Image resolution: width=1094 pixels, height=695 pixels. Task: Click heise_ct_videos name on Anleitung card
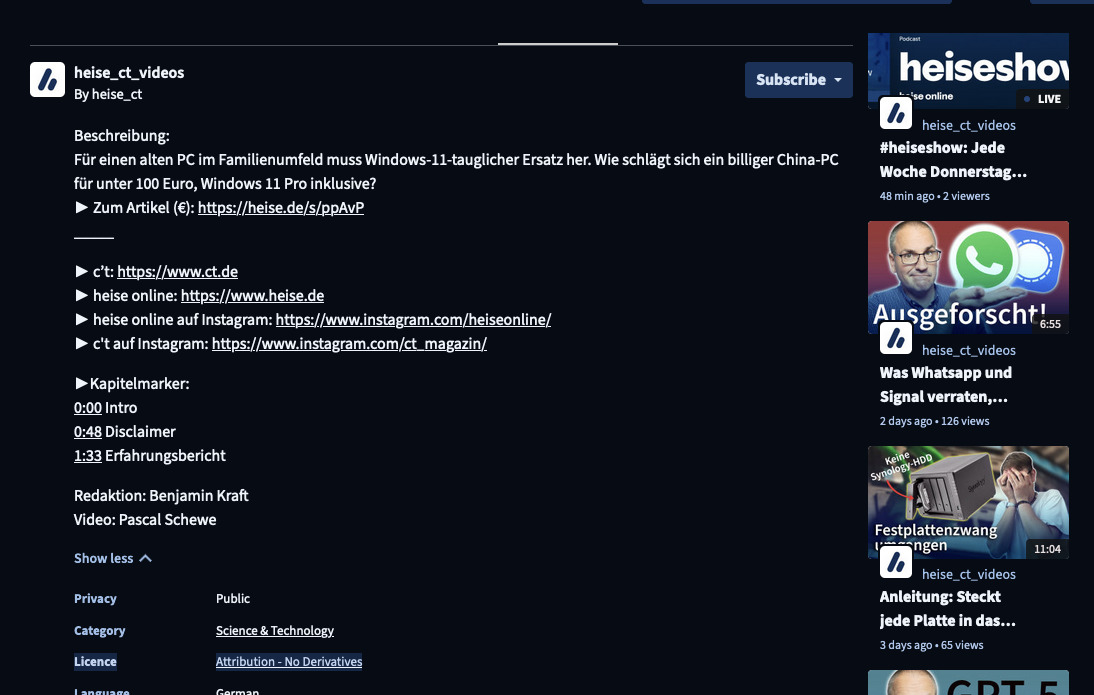pyautogui.click(x=968, y=574)
